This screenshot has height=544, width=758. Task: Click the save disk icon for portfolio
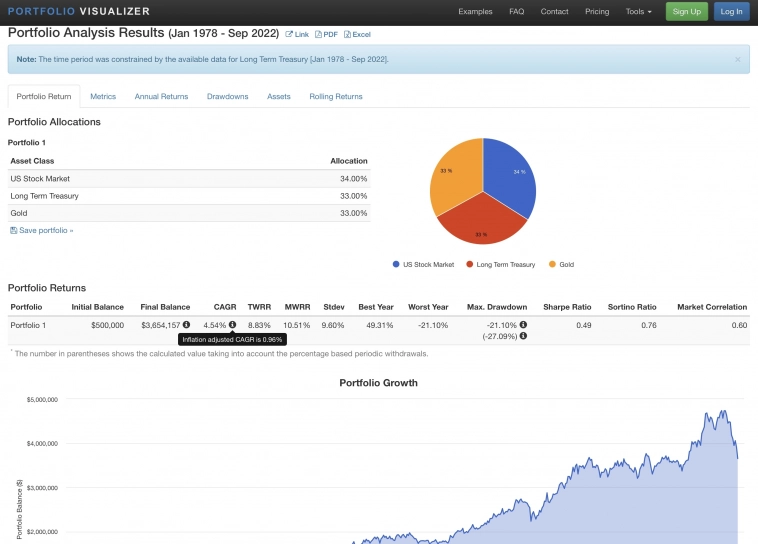point(13,230)
